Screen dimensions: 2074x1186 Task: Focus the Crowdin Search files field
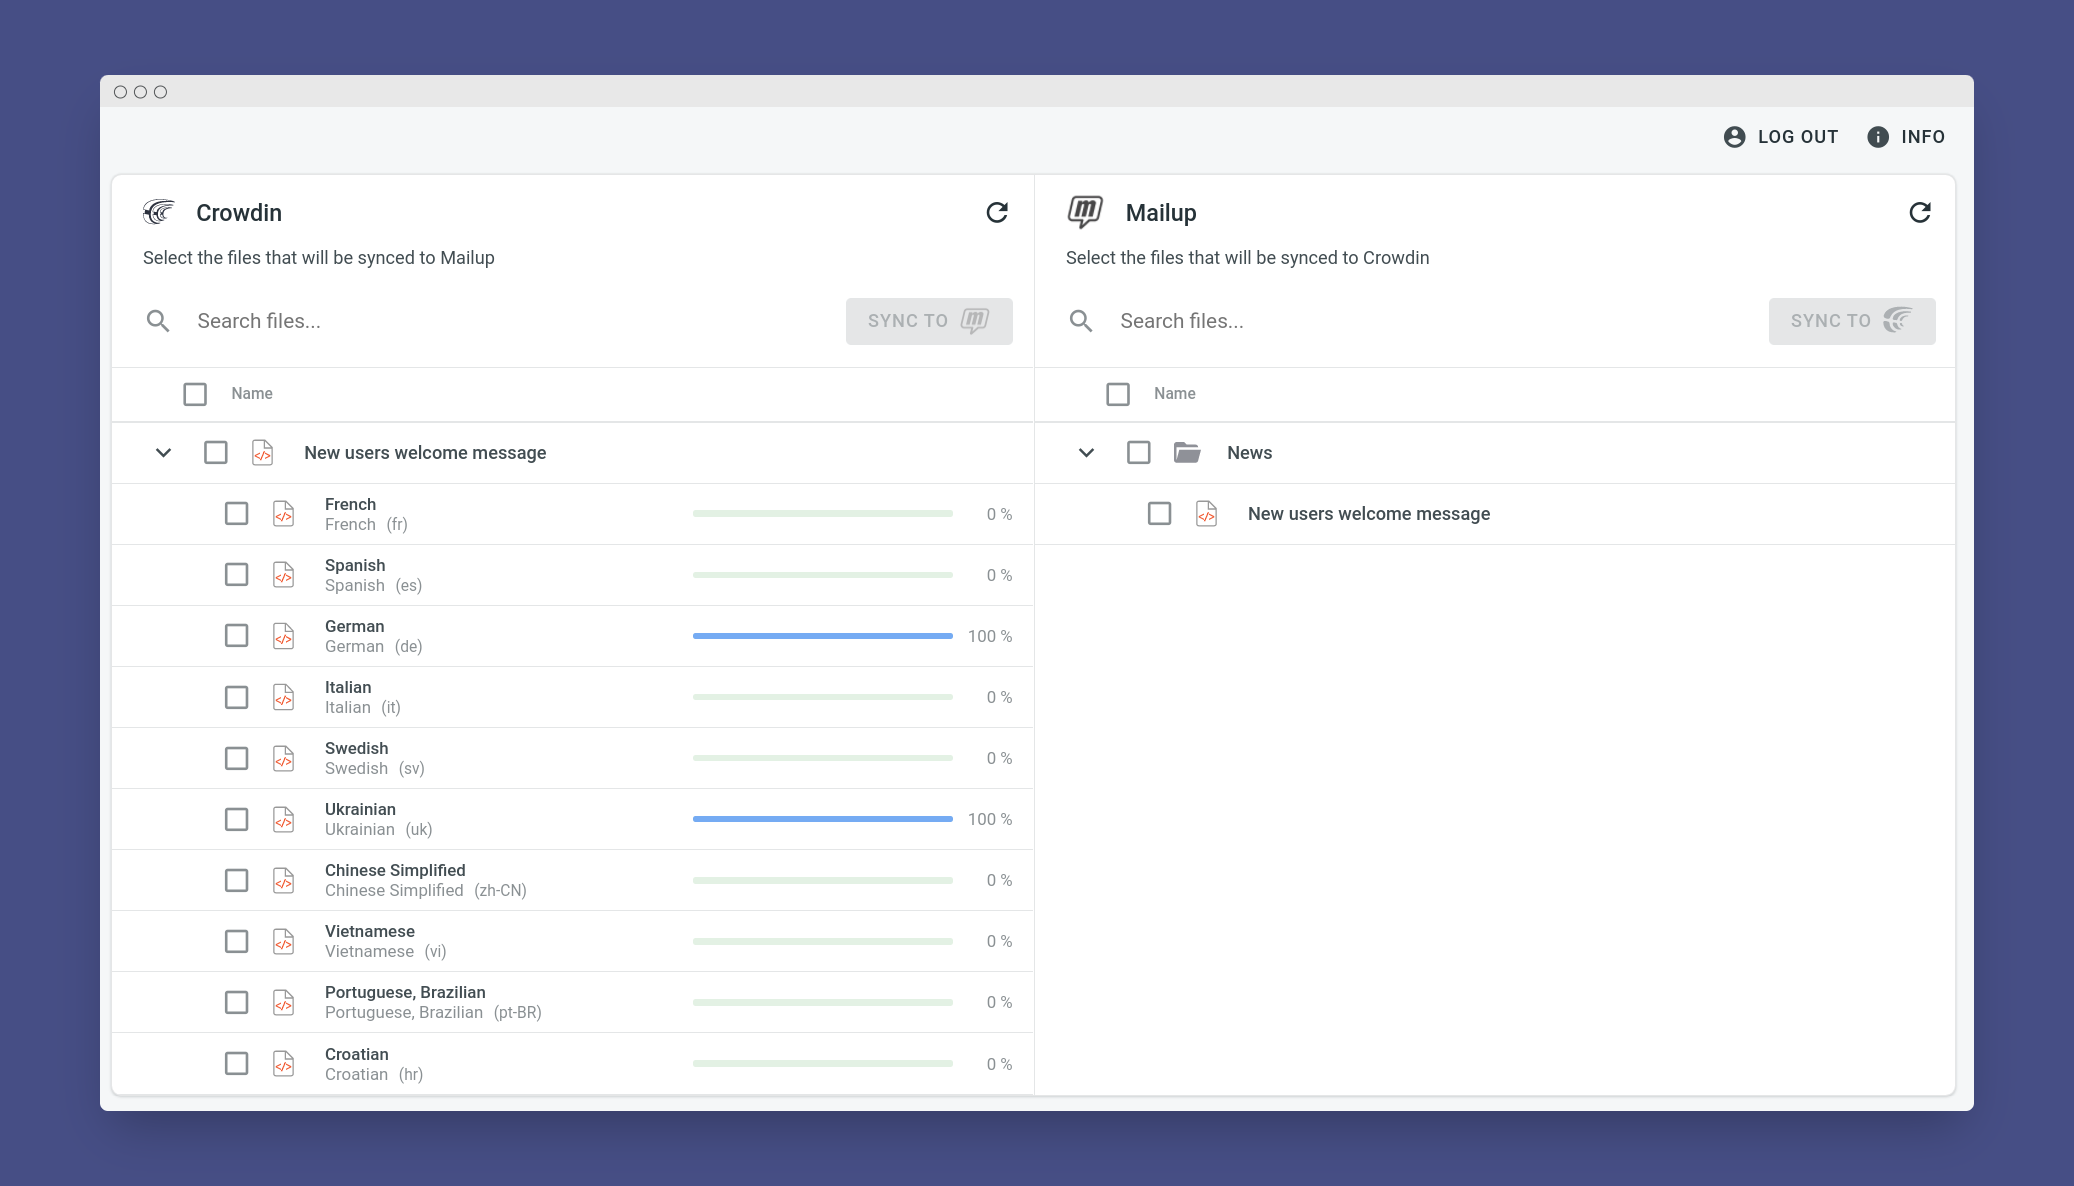coord(510,321)
